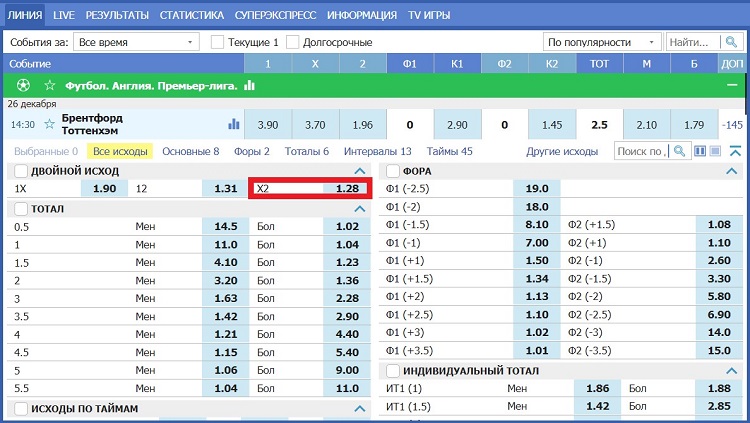Star the Premier League as favorite
This screenshot has width=750, height=423.
(x=49, y=86)
